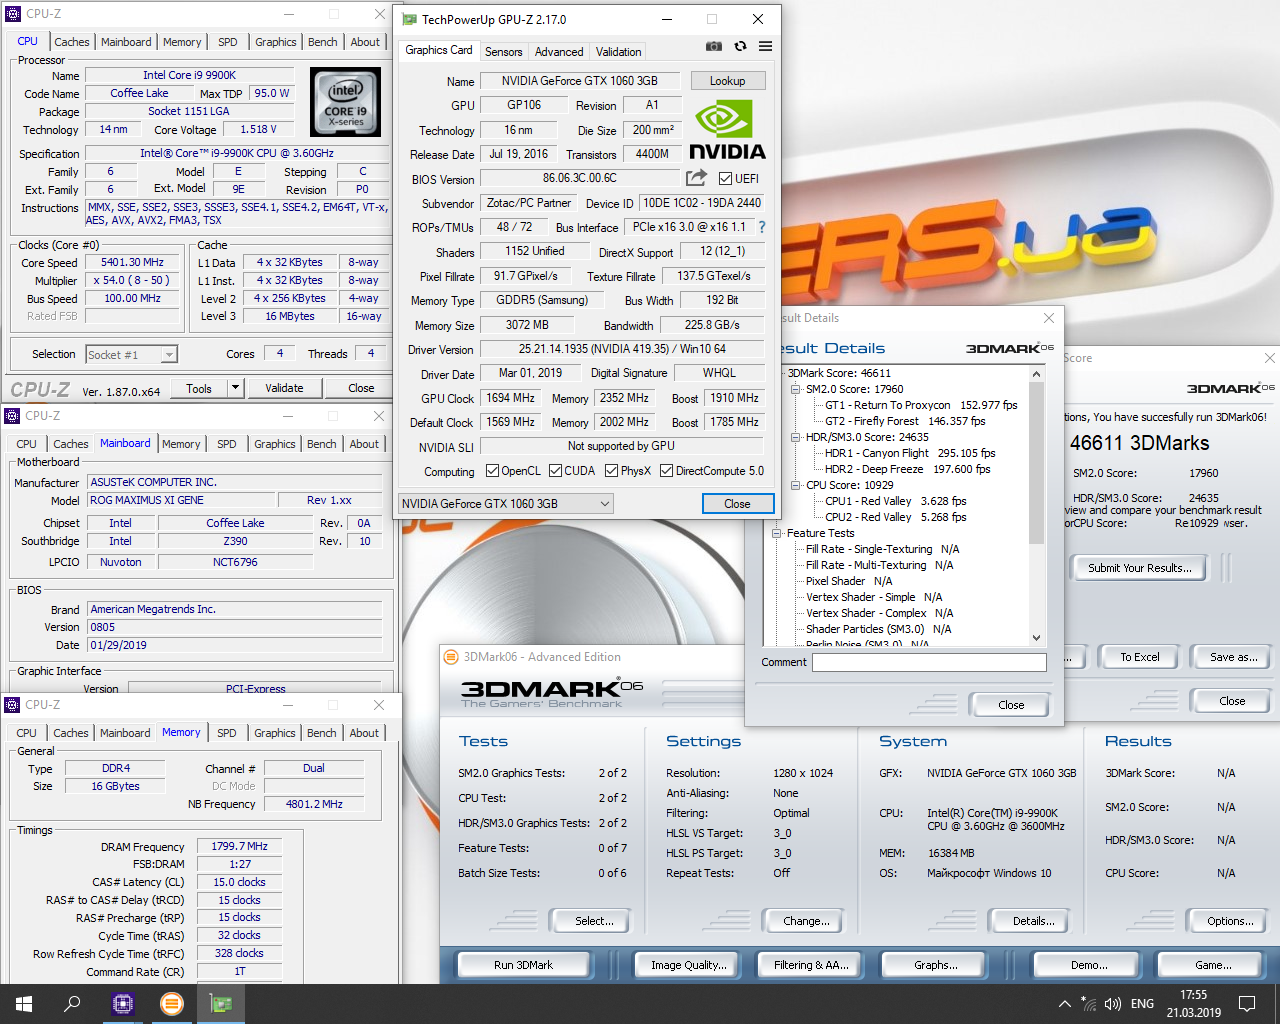Viewport: 1280px width, 1024px height.
Task: Click the TechPowerUp GPU-Z title bar icon
Action: click(x=409, y=19)
